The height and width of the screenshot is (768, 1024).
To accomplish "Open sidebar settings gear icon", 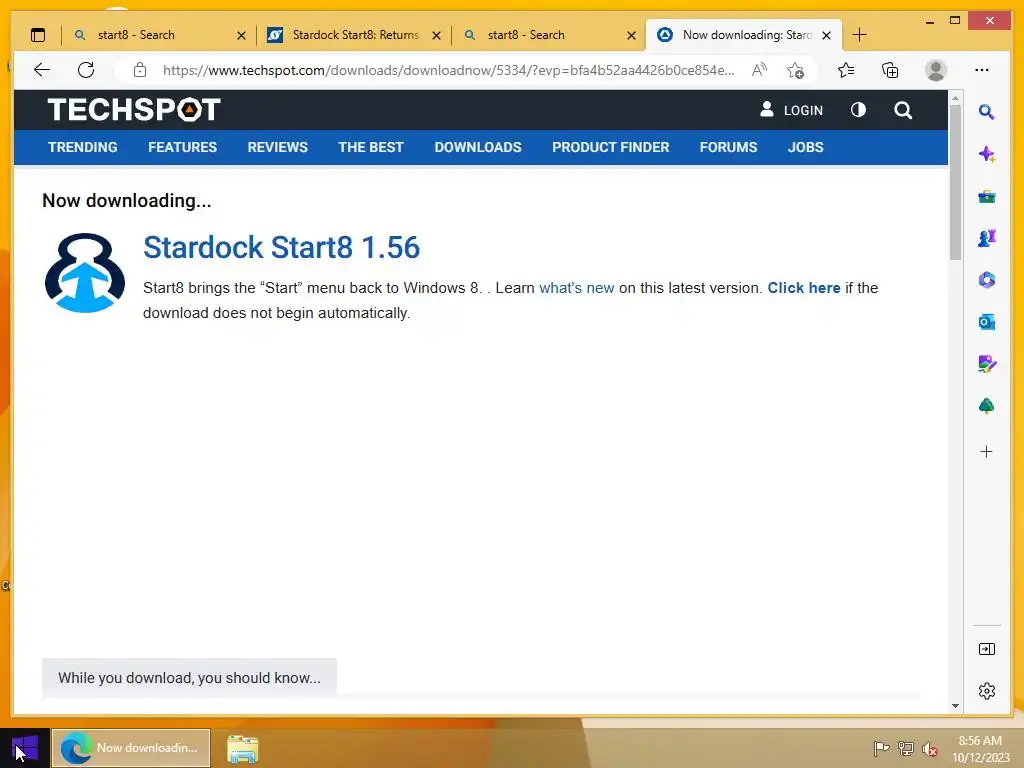I will [987, 691].
